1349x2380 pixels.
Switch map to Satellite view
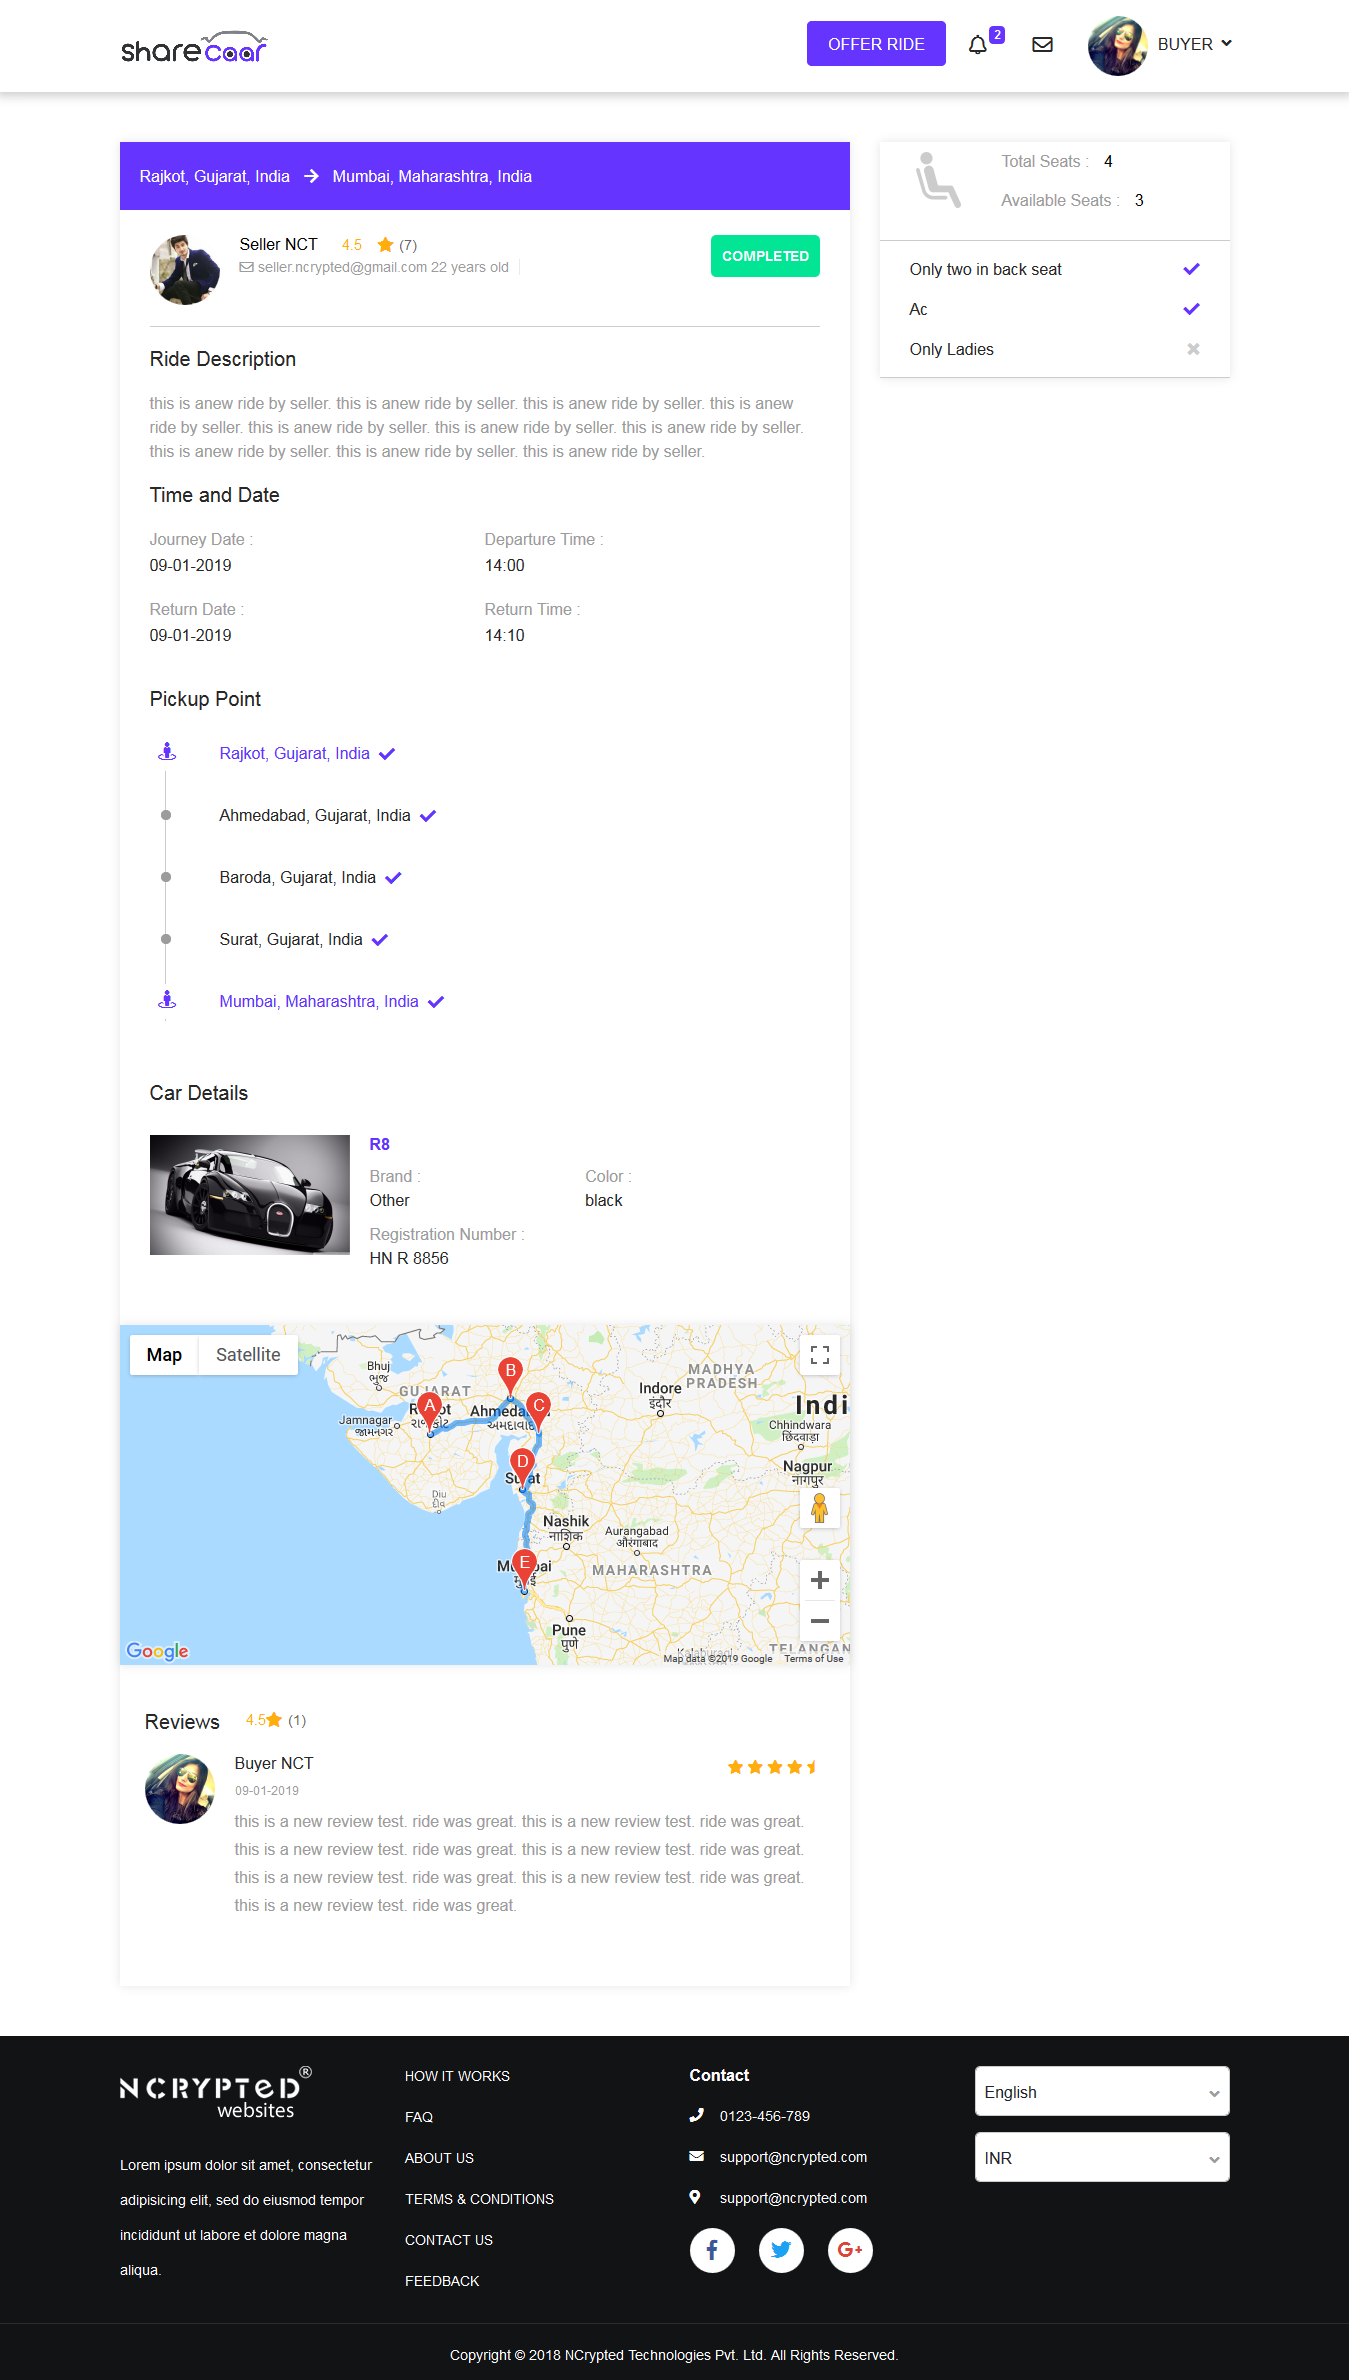click(248, 1355)
